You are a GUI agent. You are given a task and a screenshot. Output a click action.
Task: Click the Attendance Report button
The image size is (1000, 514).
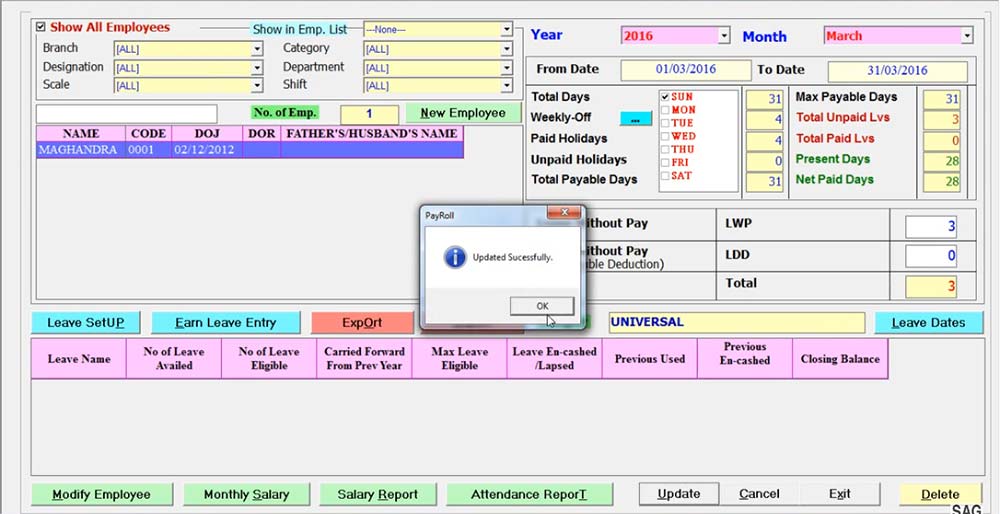coord(528,495)
